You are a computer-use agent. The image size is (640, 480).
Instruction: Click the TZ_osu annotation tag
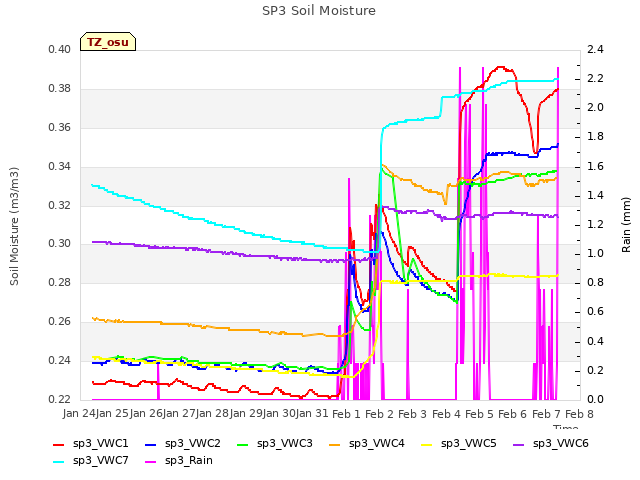pyautogui.click(x=108, y=42)
